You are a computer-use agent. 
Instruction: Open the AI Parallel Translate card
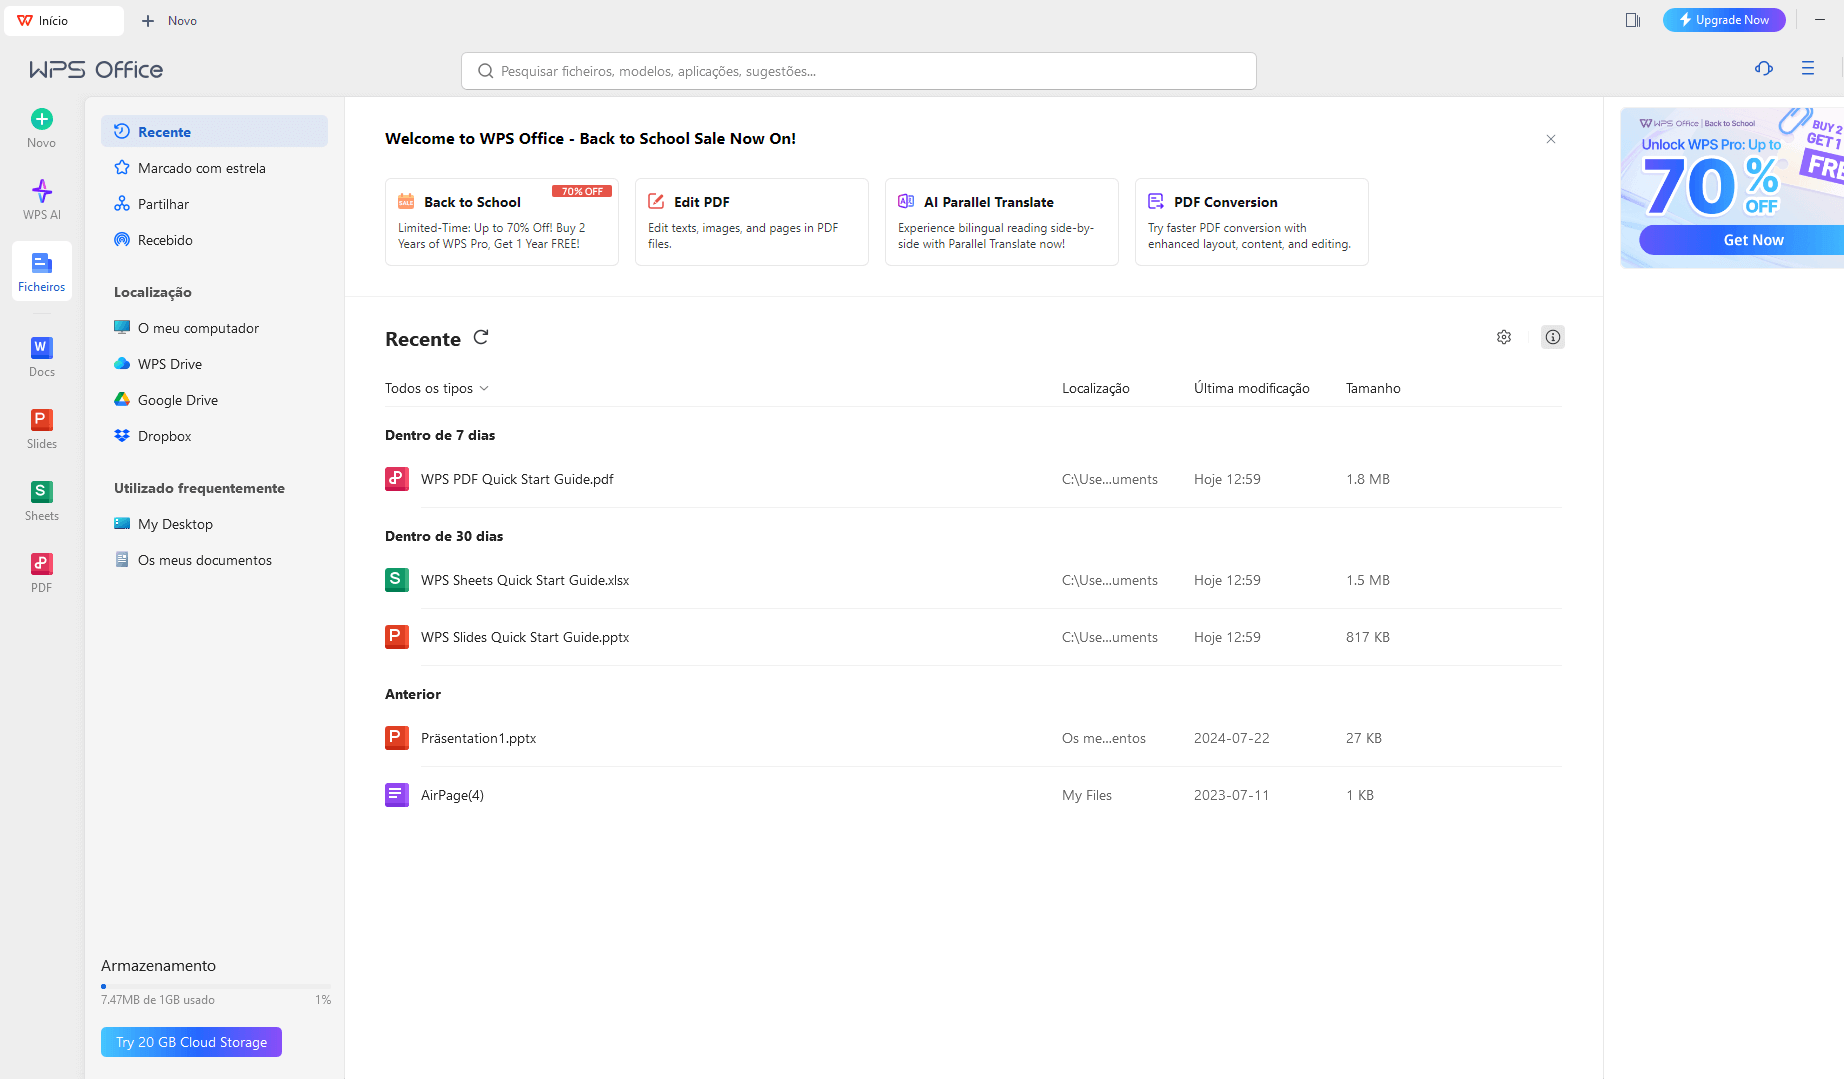(x=1002, y=222)
